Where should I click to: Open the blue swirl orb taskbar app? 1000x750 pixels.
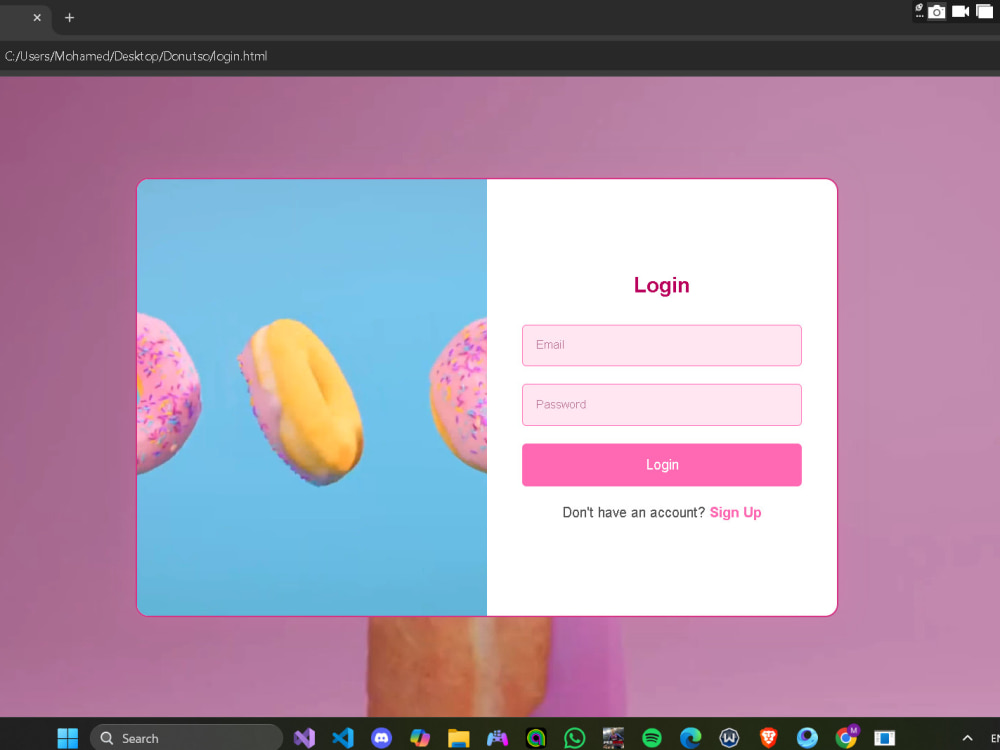point(807,738)
